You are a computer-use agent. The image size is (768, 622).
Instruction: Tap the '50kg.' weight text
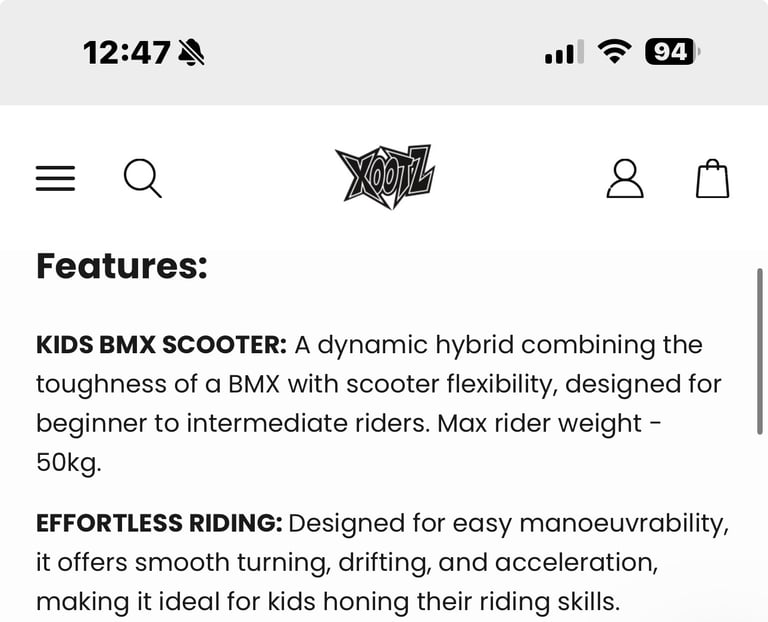point(69,462)
